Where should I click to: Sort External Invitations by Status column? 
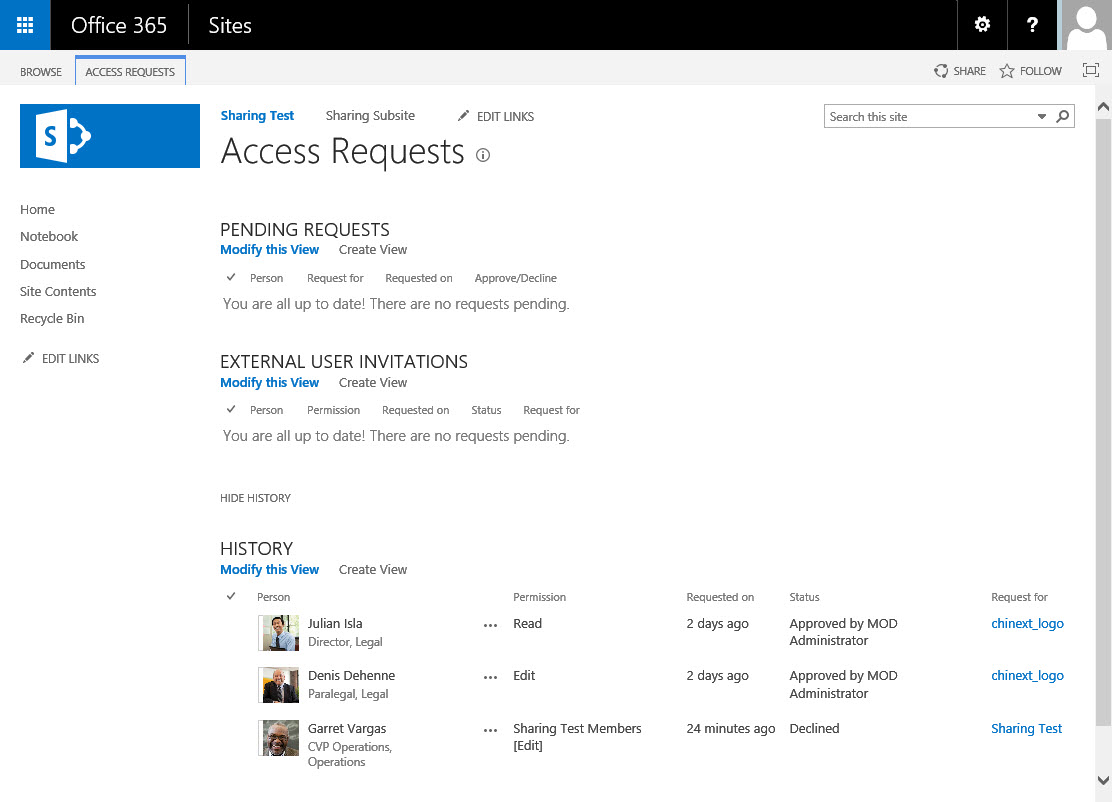click(486, 410)
